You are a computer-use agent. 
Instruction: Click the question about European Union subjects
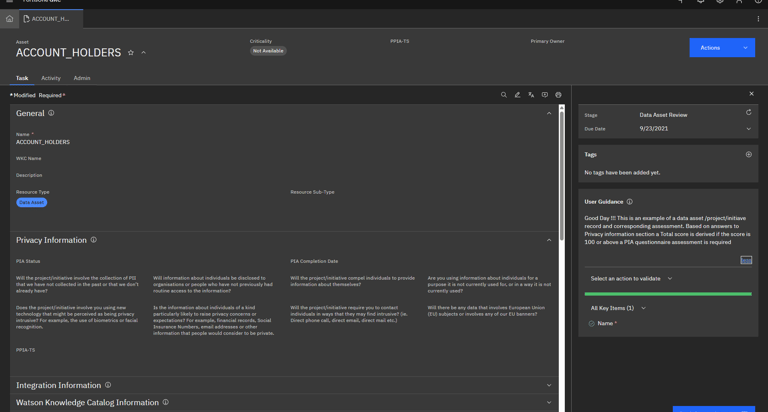(486, 311)
